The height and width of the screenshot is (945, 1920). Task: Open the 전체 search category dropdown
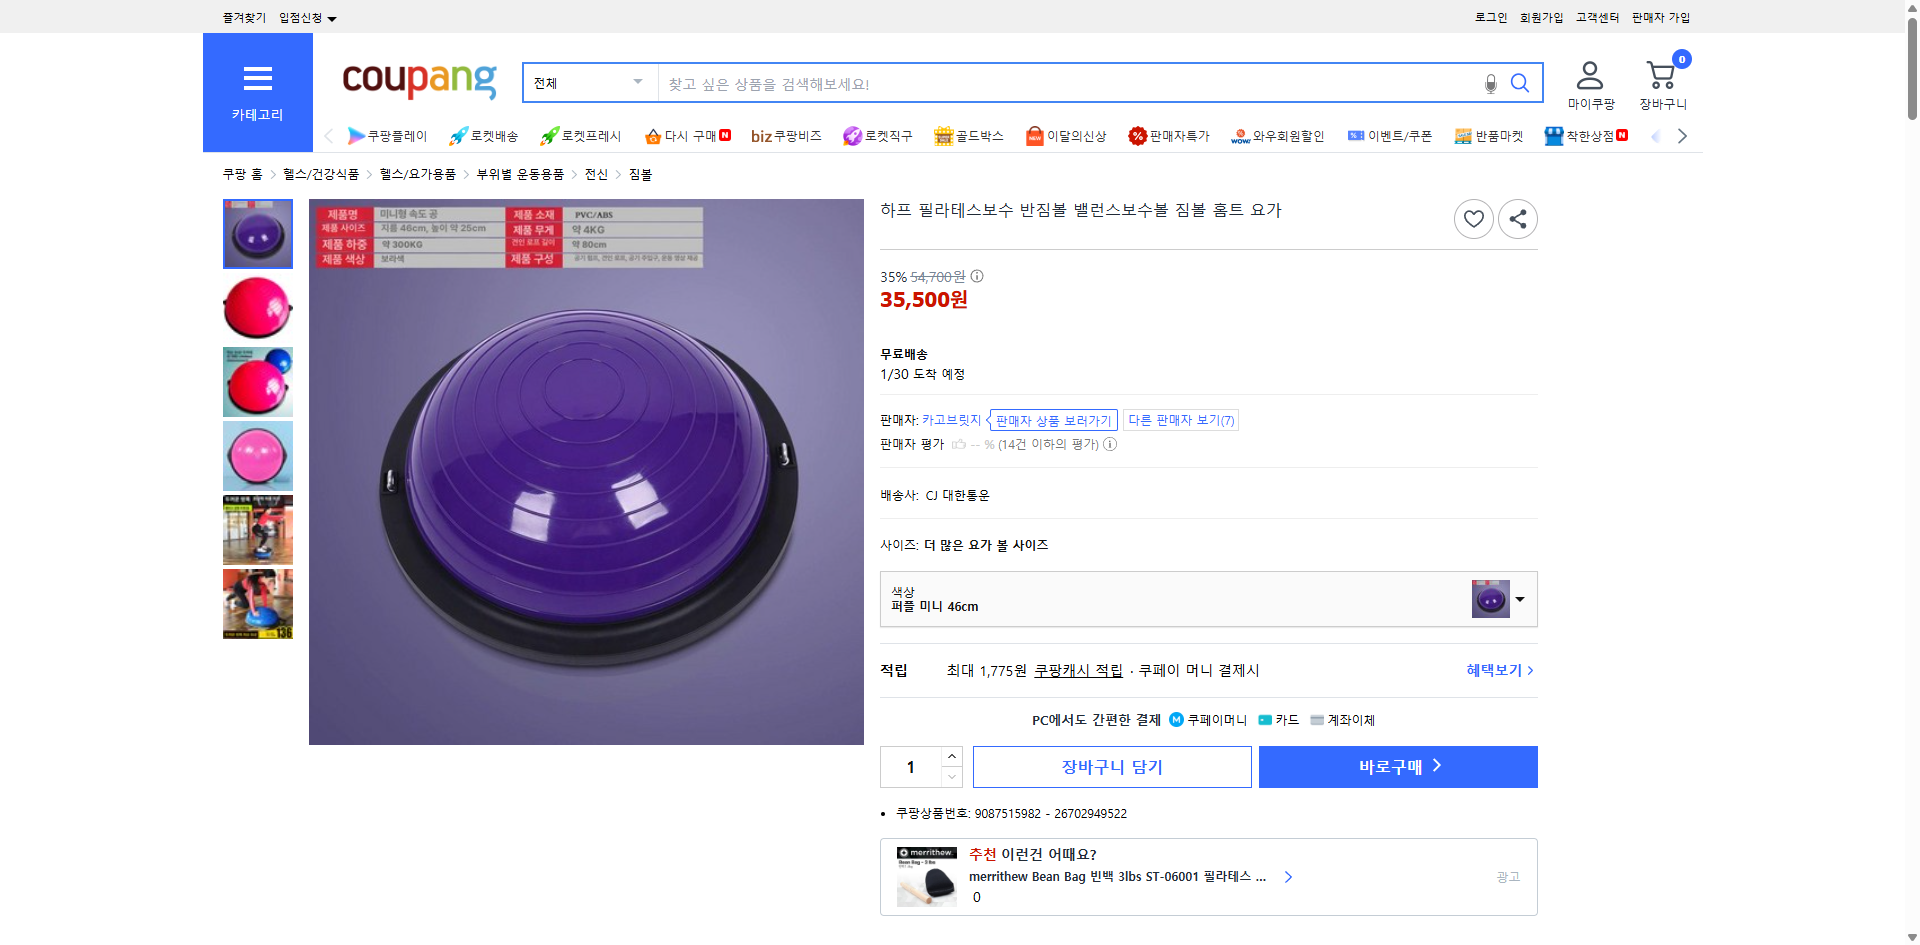pos(589,83)
